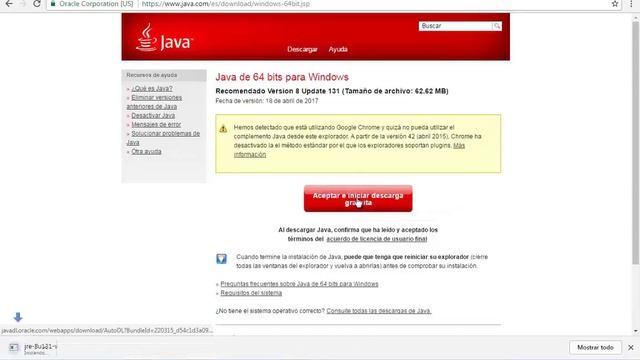Click Oracle Corporation [US] certificate label
Viewport: 640px width, 360px height.
[x=96, y=4]
